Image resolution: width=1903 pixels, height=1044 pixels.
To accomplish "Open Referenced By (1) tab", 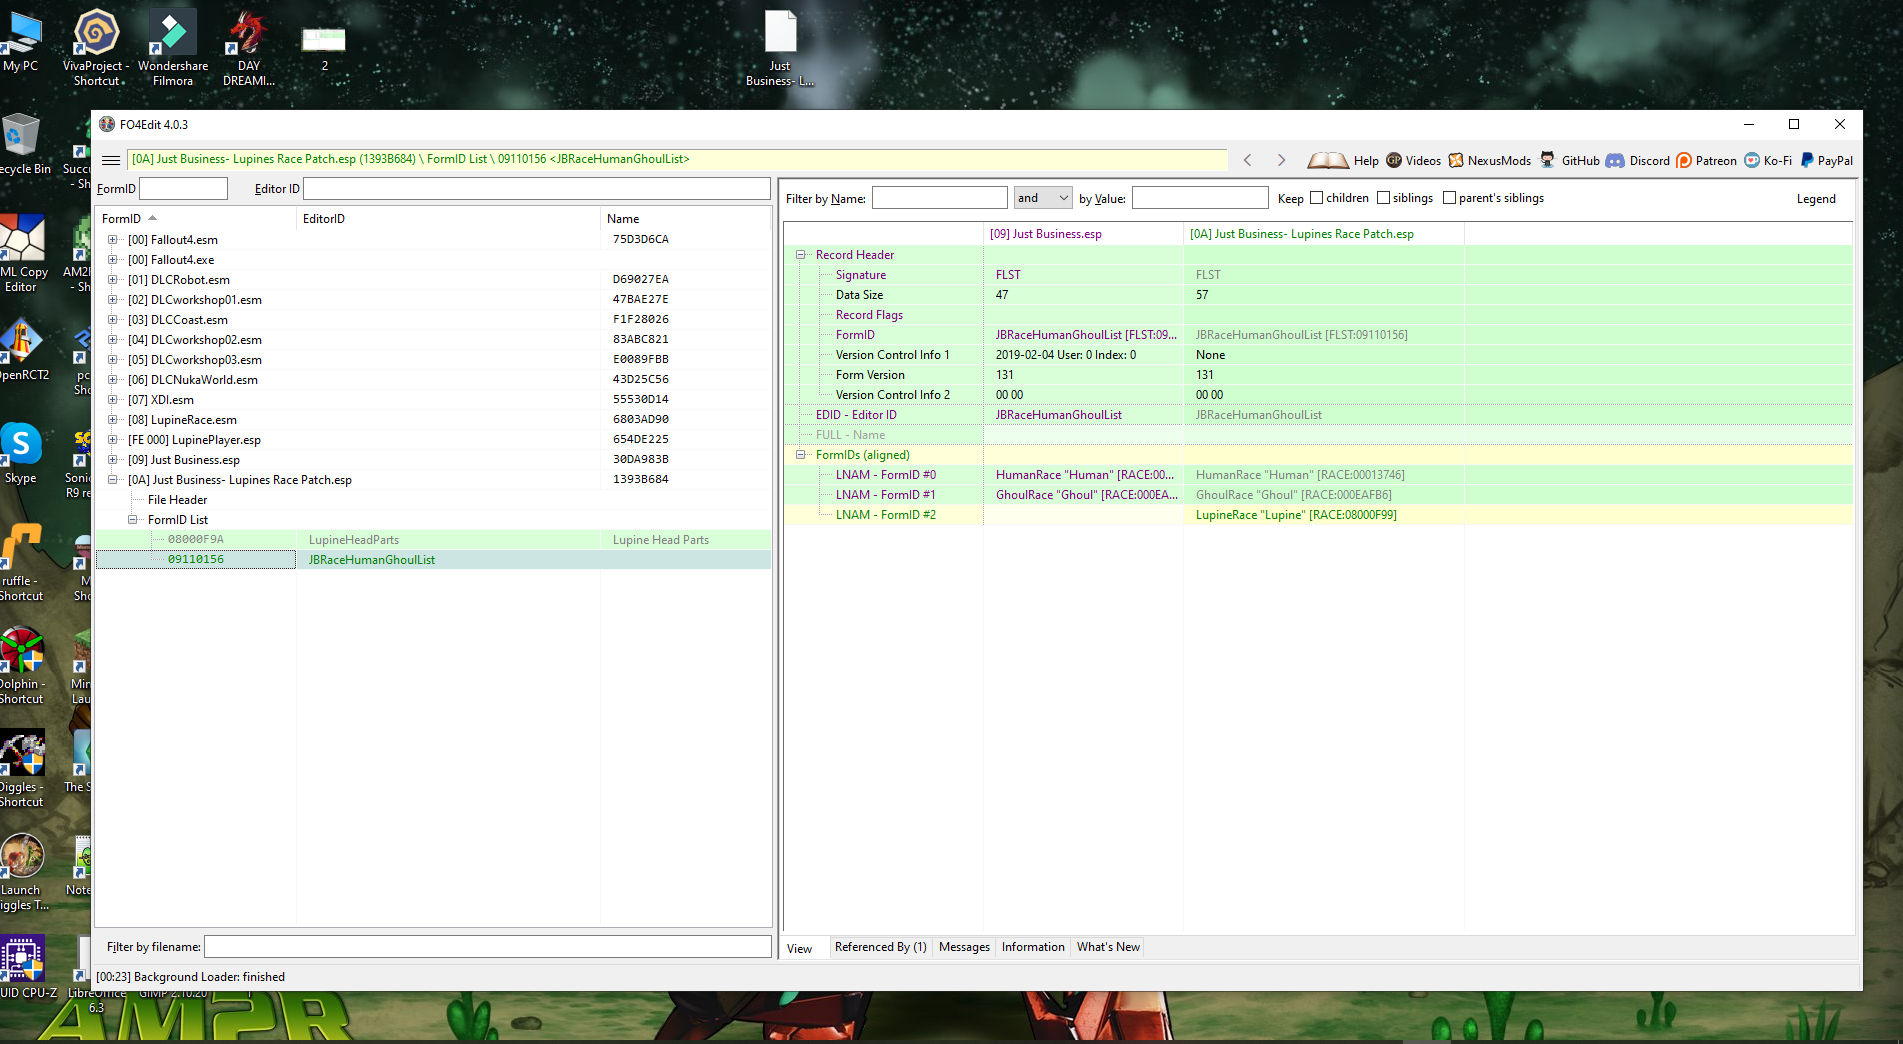I will 880,947.
